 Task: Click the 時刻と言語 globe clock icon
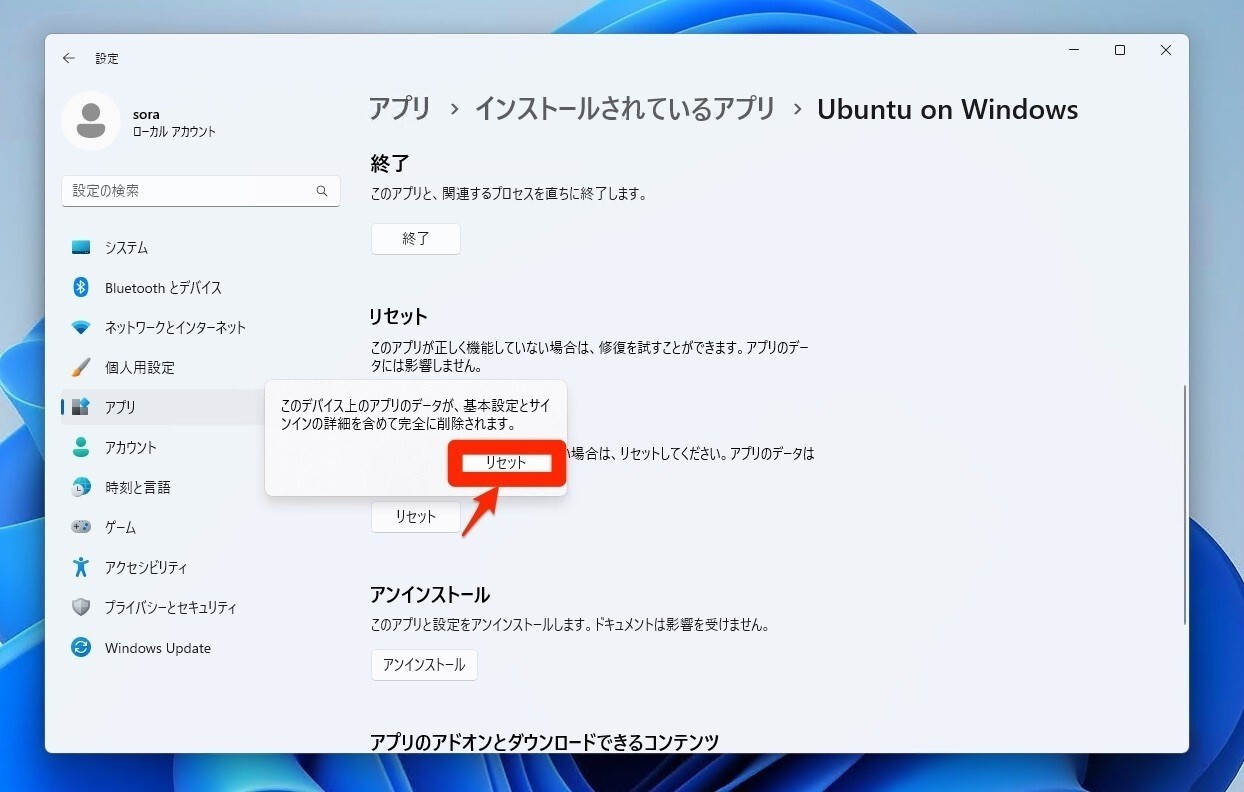tap(81, 487)
